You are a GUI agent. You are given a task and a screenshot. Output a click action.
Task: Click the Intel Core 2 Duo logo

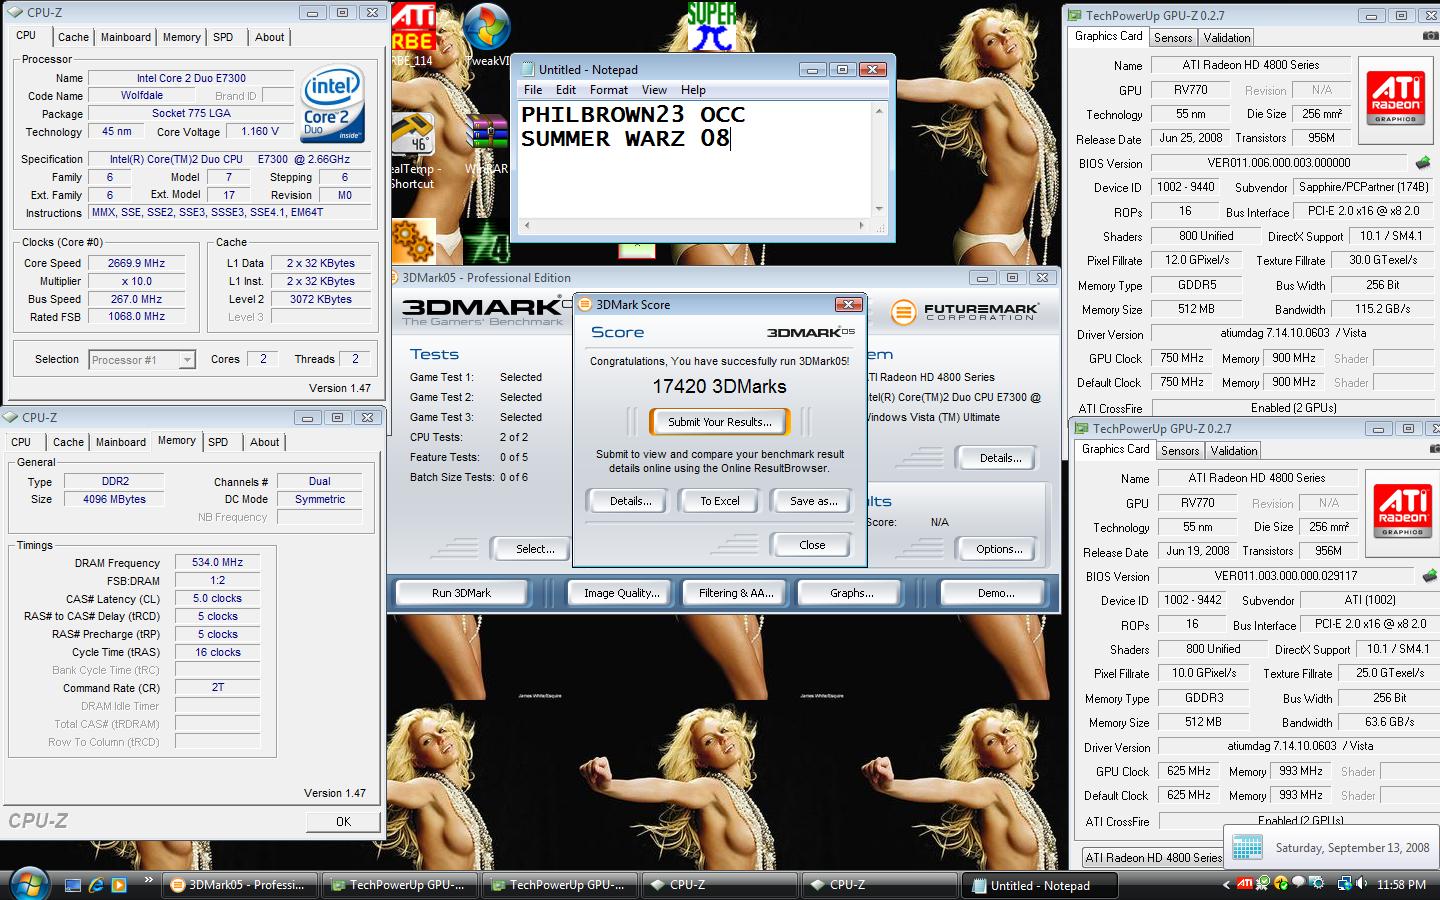click(x=333, y=105)
